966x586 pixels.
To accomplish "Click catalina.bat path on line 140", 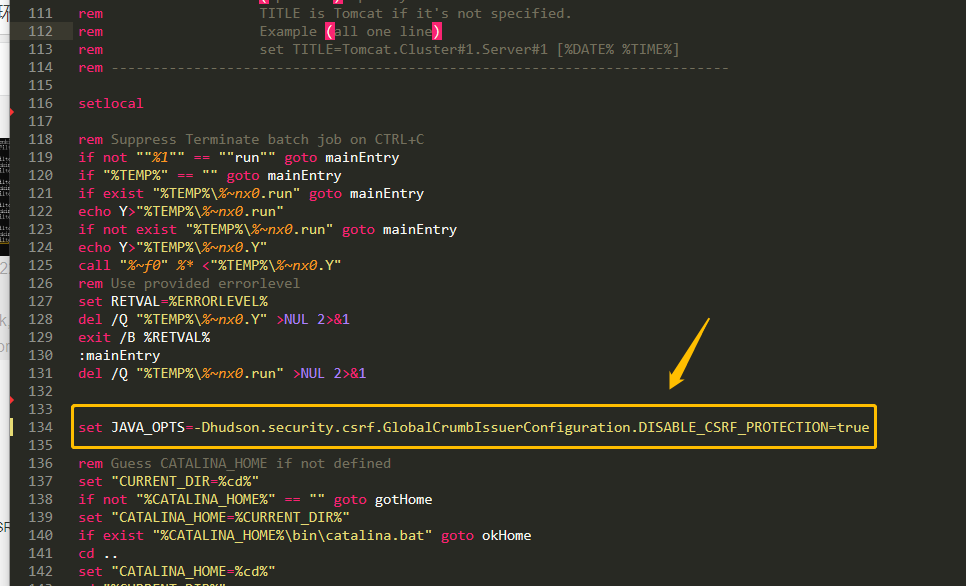I will 293,535.
